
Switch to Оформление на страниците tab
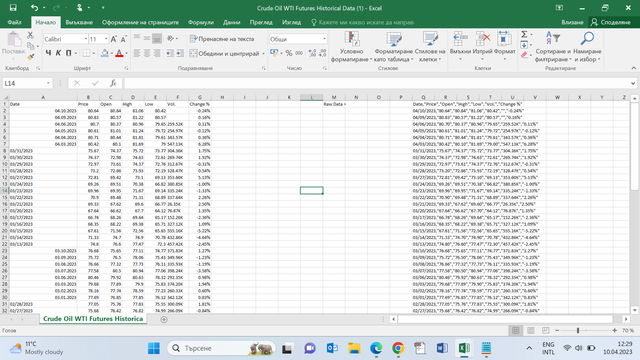coord(140,22)
